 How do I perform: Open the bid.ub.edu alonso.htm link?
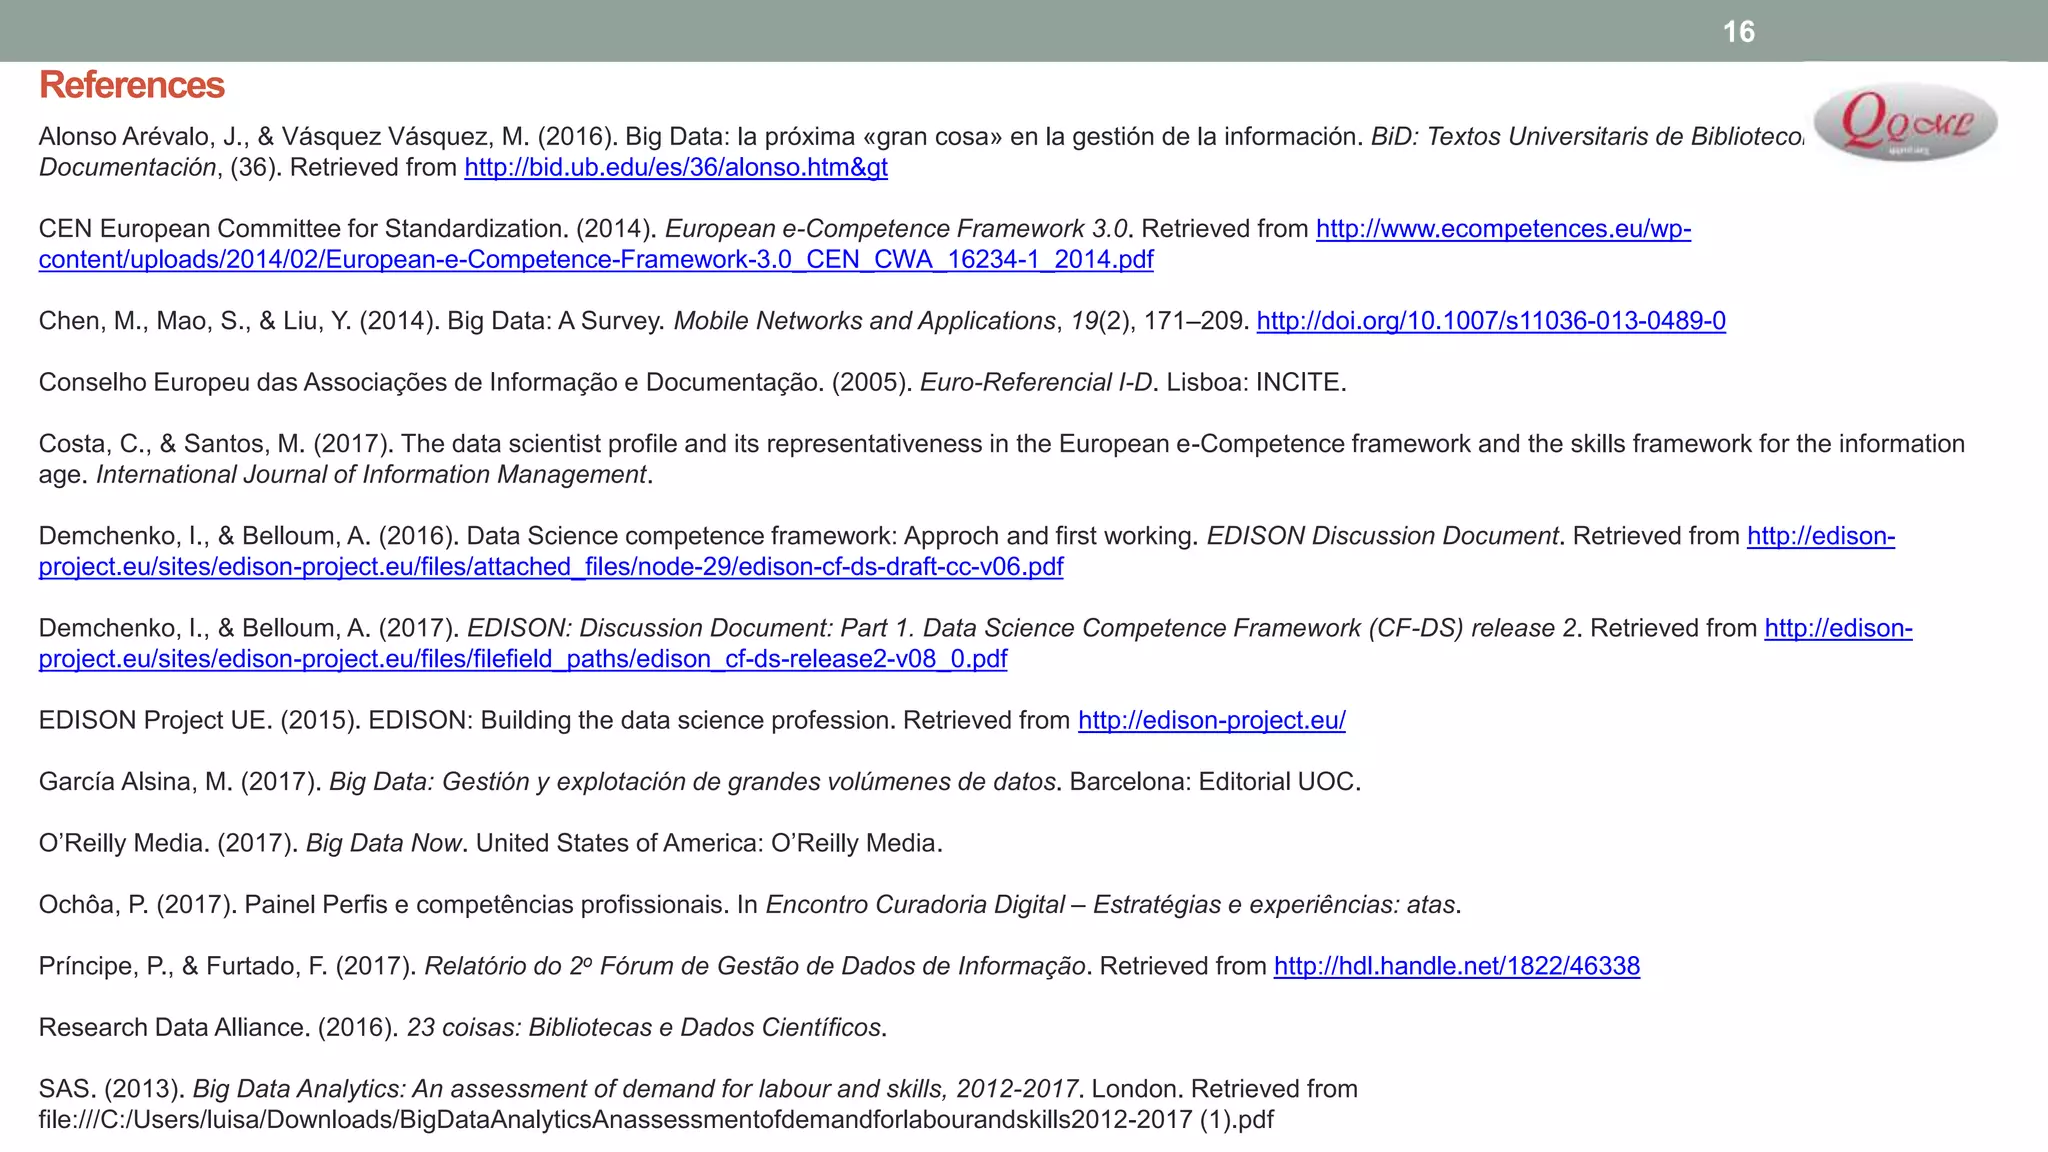coord(676,167)
